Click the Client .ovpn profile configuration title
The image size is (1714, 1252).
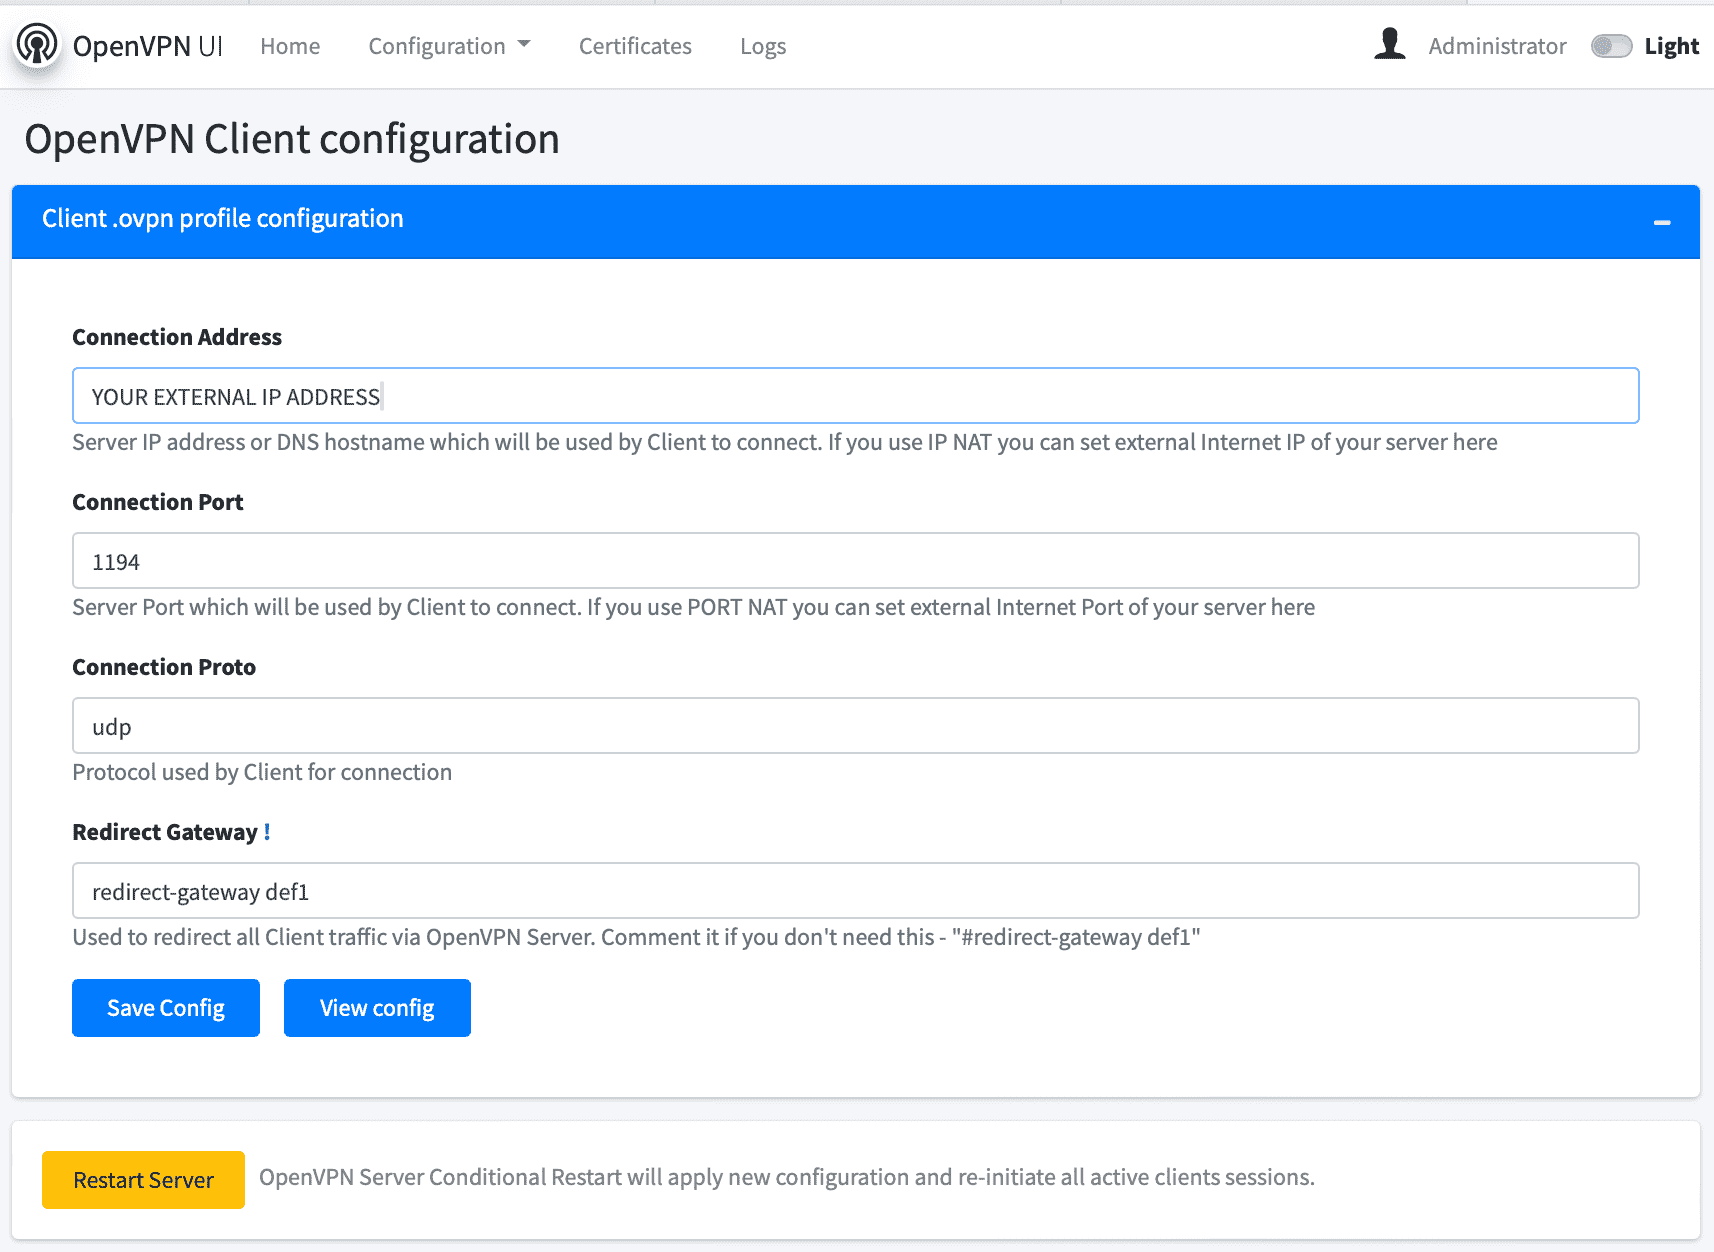pyautogui.click(x=223, y=219)
